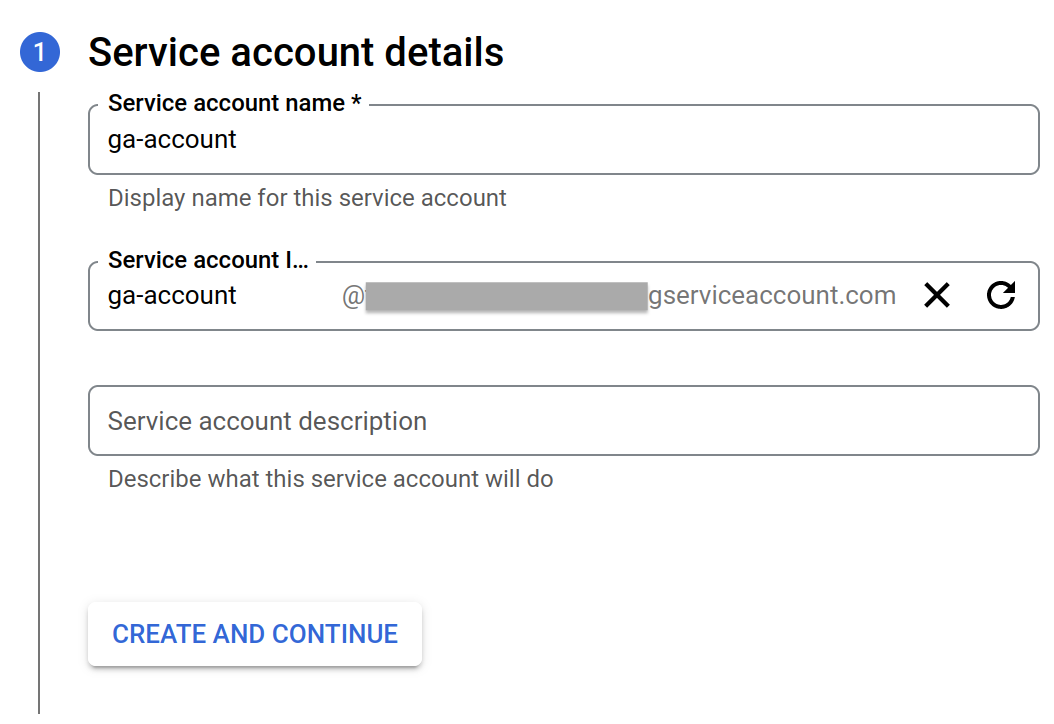The height and width of the screenshot is (724, 1054).
Task: Click the vertical step progress line
Action: click(38, 400)
